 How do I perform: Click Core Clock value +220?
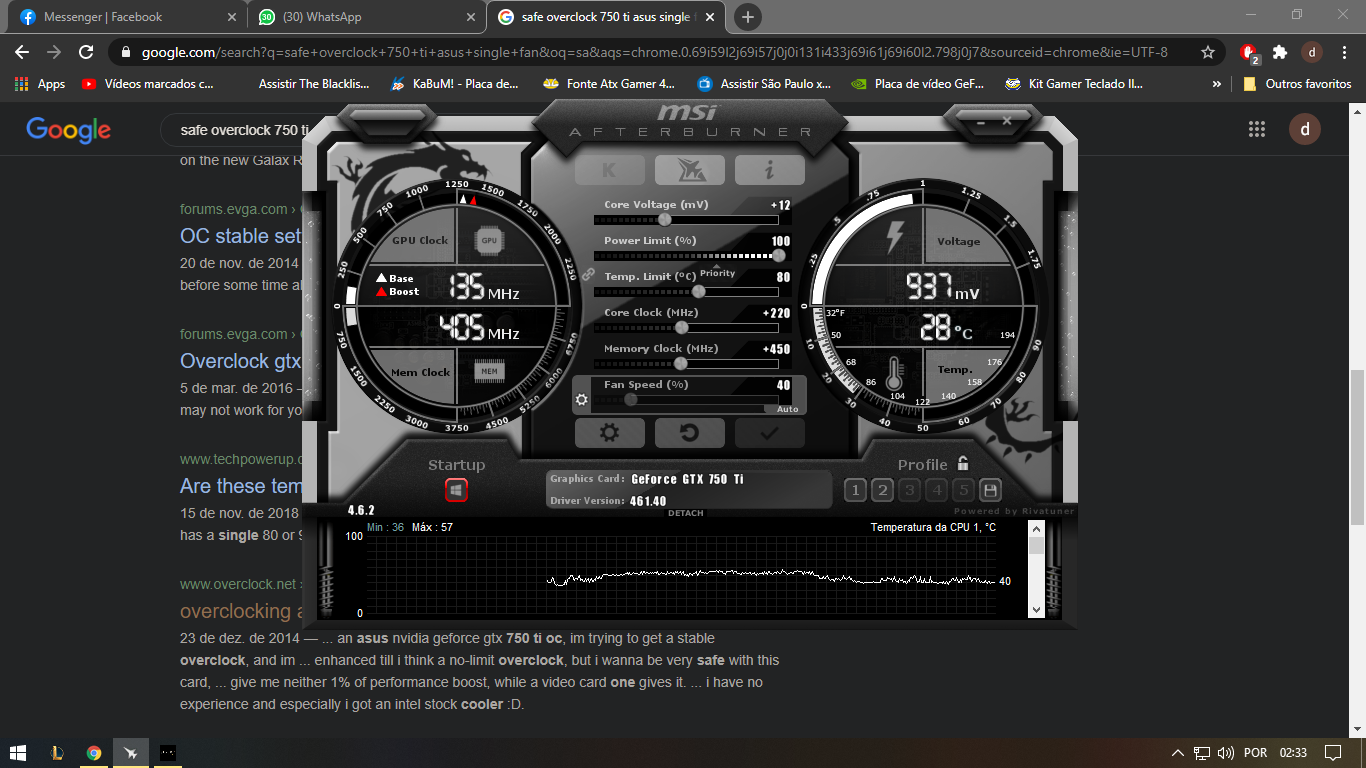click(x=776, y=313)
